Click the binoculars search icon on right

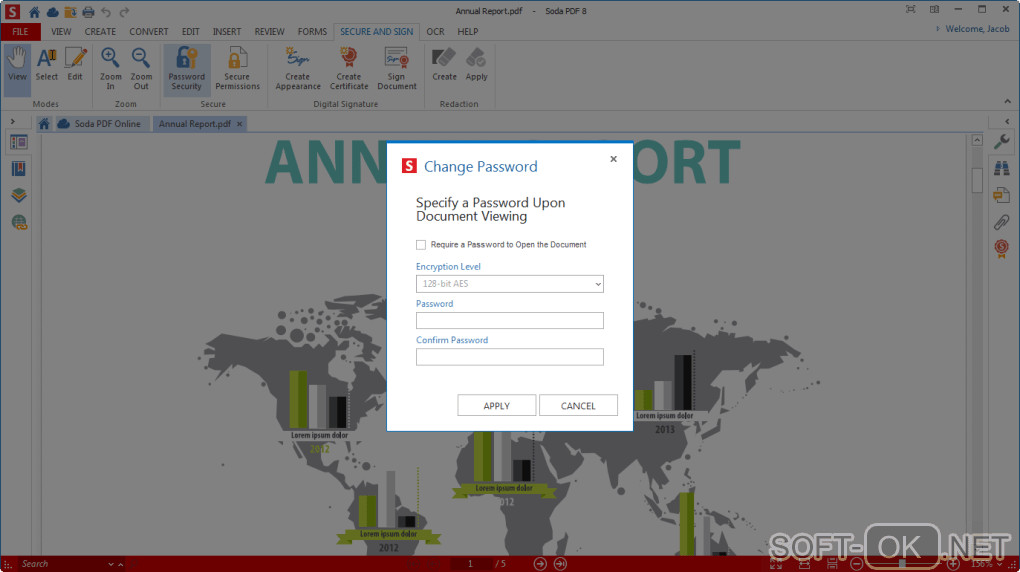pos(1002,168)
